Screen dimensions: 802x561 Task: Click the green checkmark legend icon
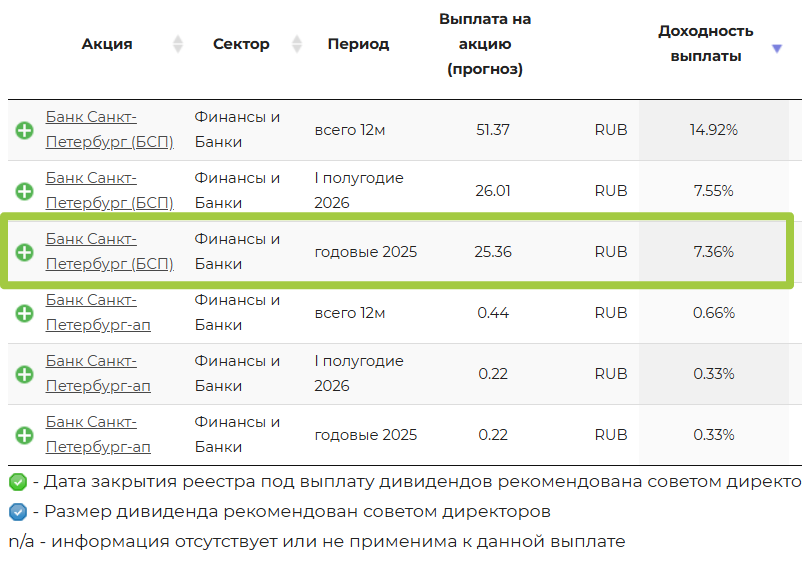point(17,482)
